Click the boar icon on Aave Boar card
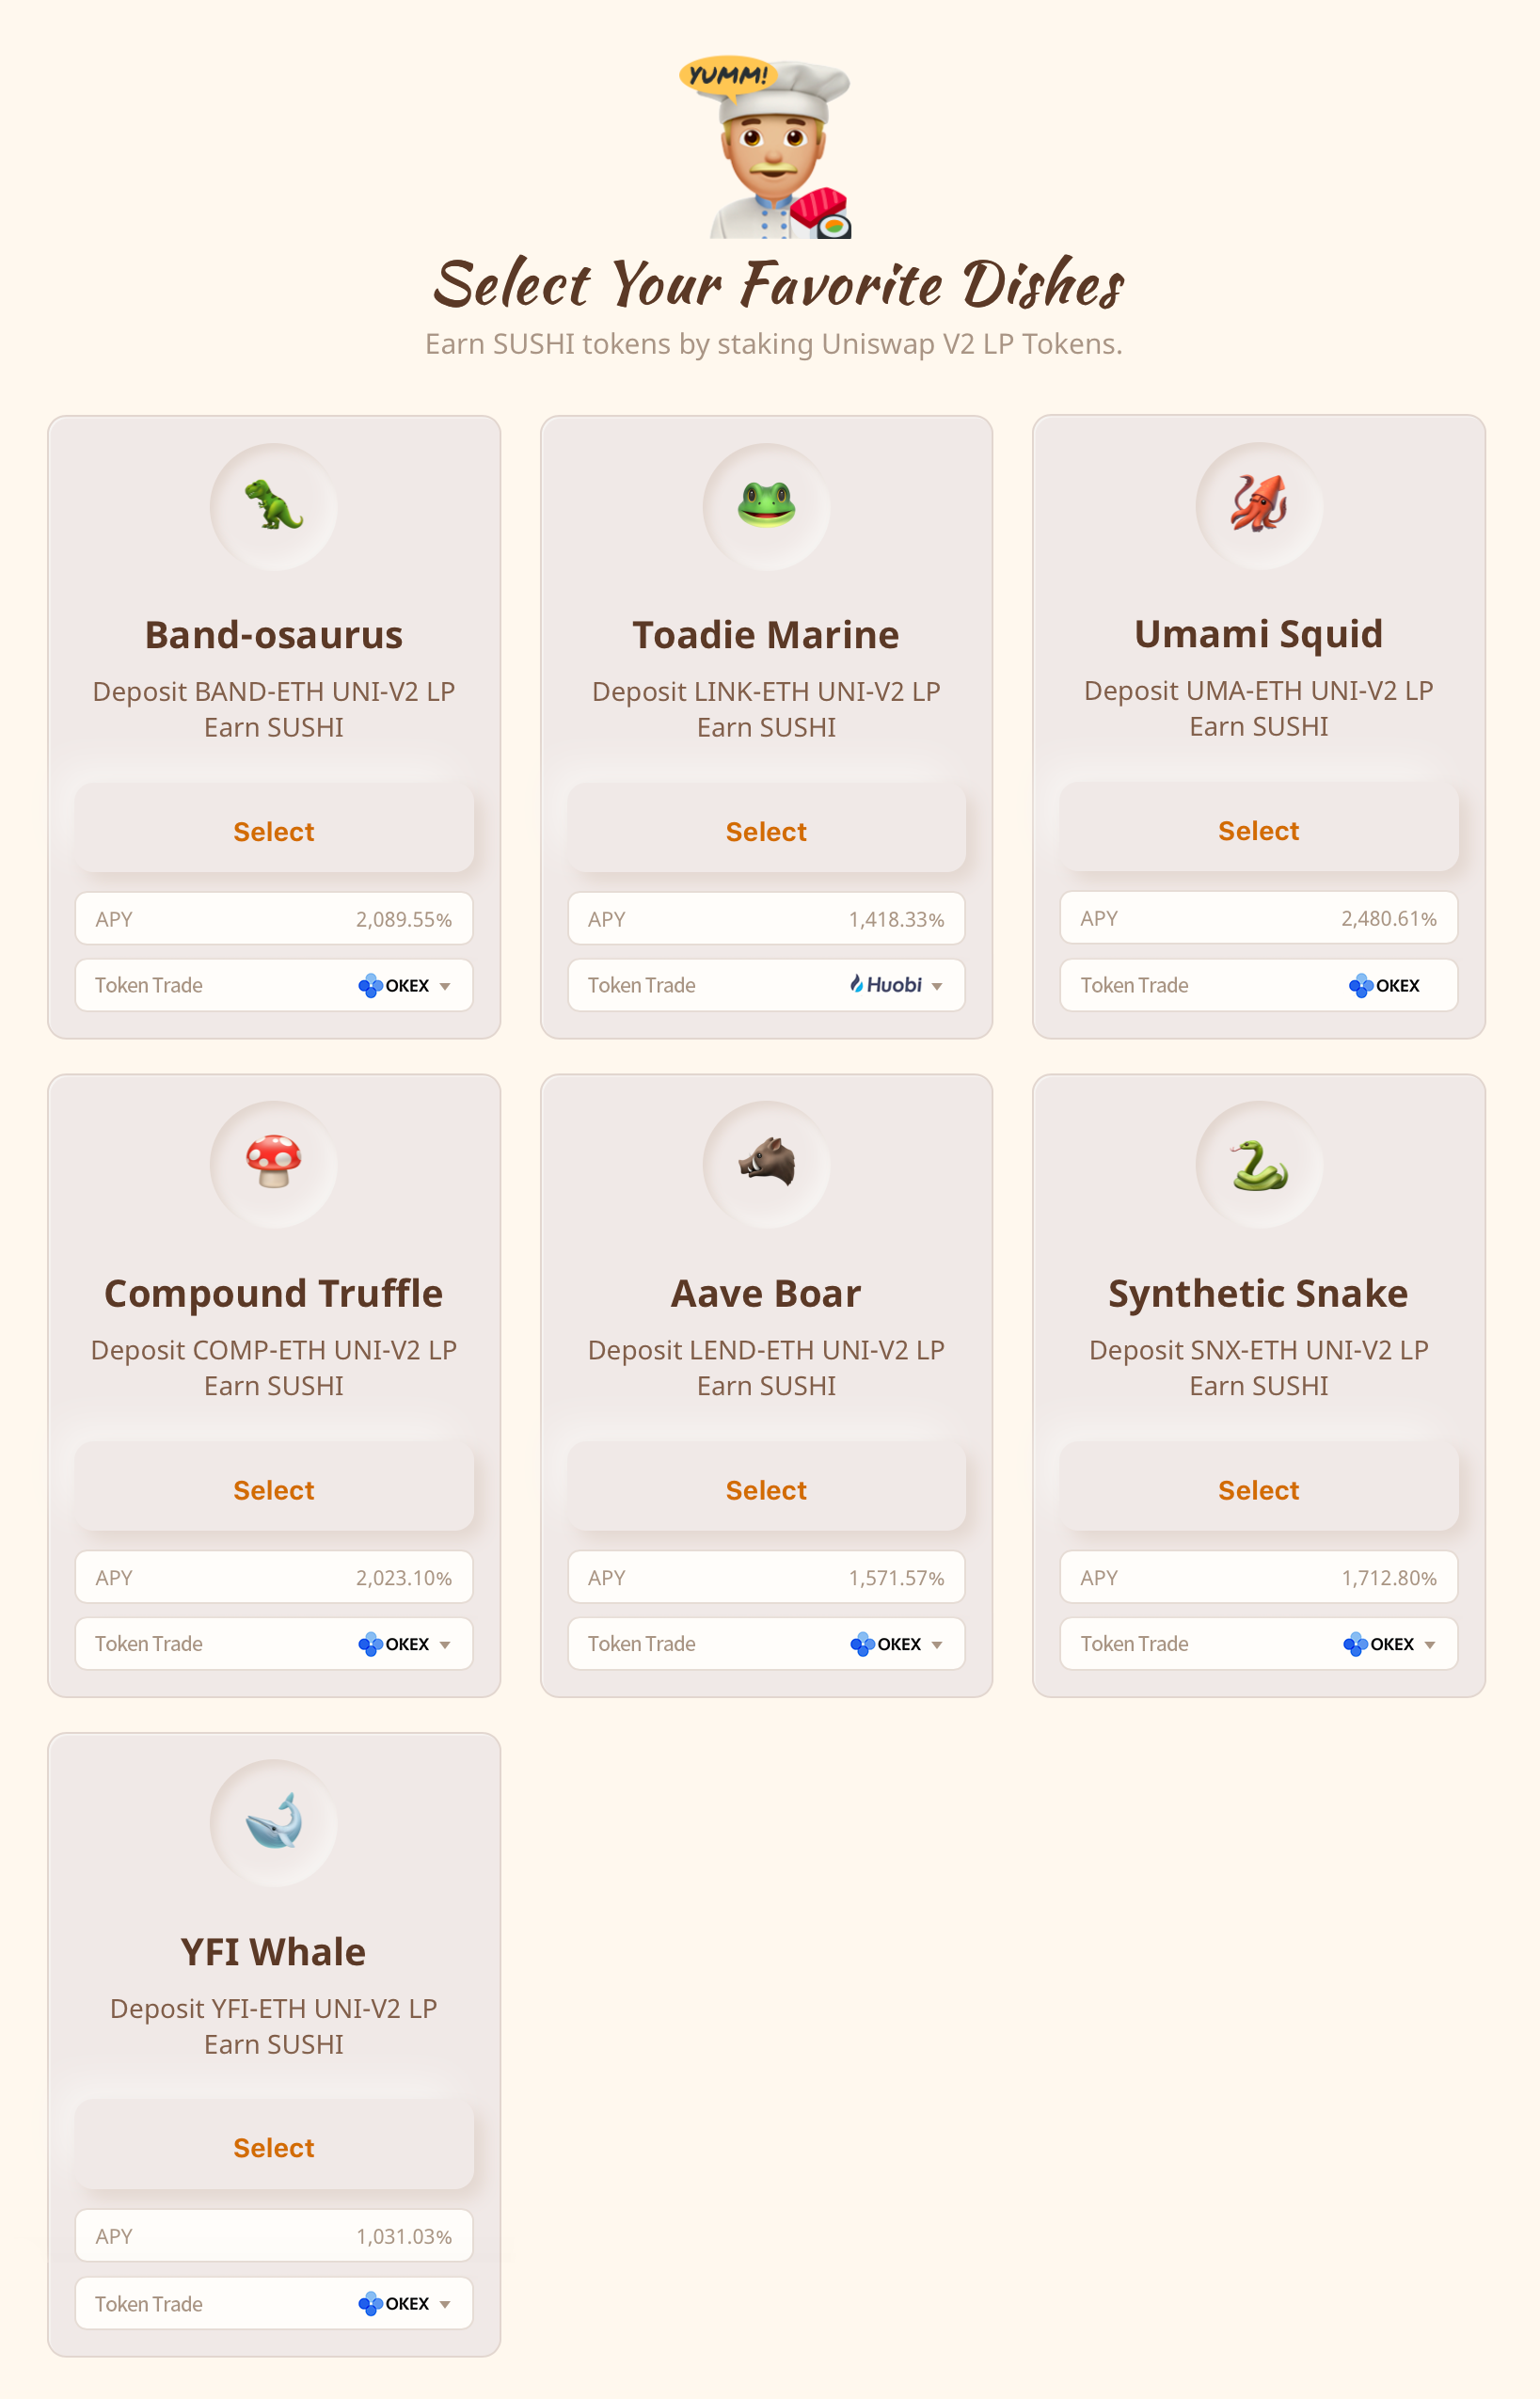The image size is (1540, 2399). pyautogui.click(x=766, y=1162)
